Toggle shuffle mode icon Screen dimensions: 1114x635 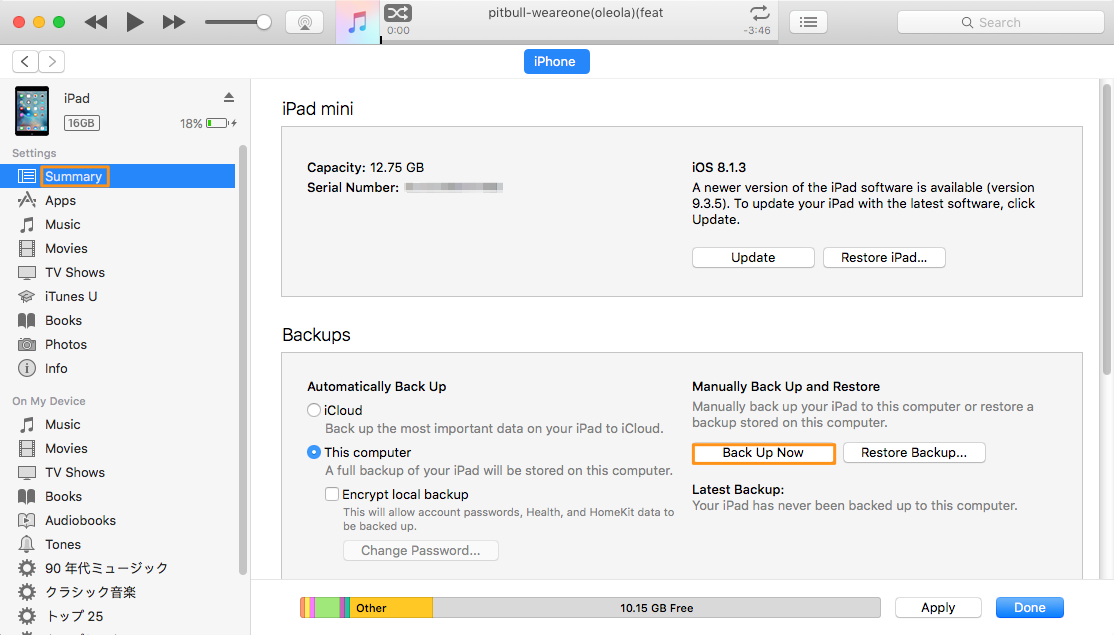(x=398, y=13)
